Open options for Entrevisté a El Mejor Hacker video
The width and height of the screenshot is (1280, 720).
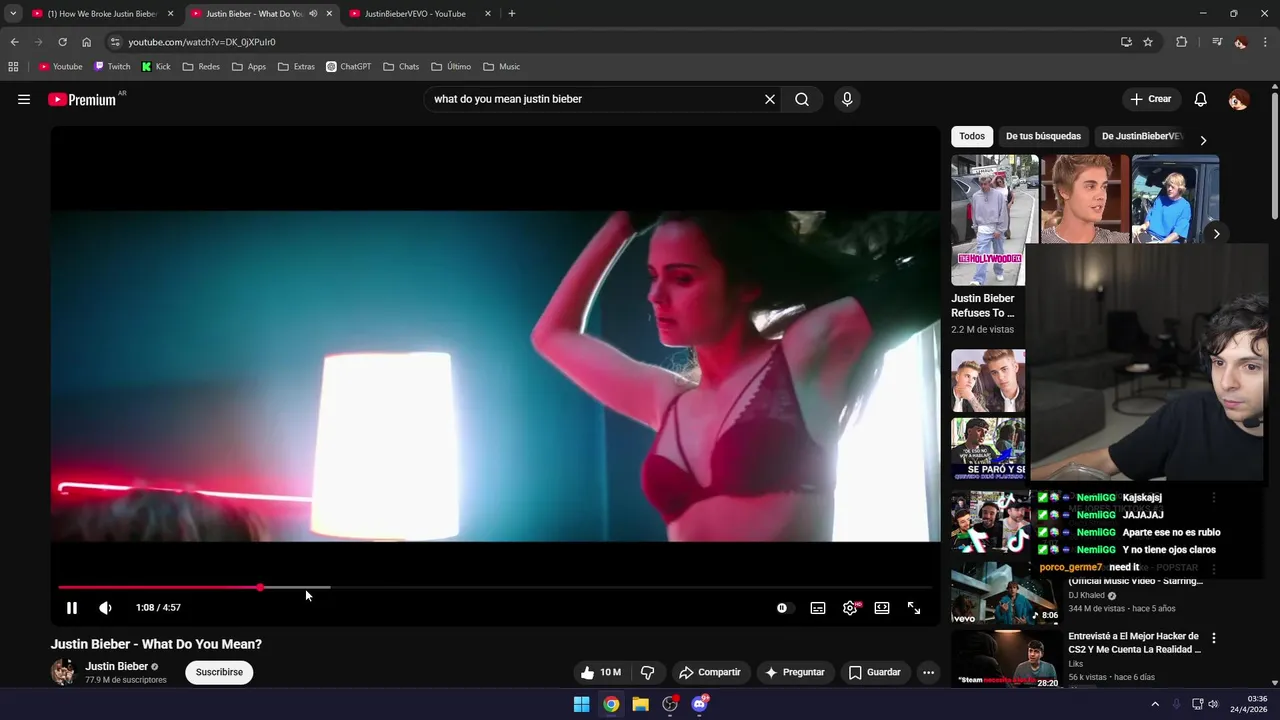click(x=1214, y=638)
